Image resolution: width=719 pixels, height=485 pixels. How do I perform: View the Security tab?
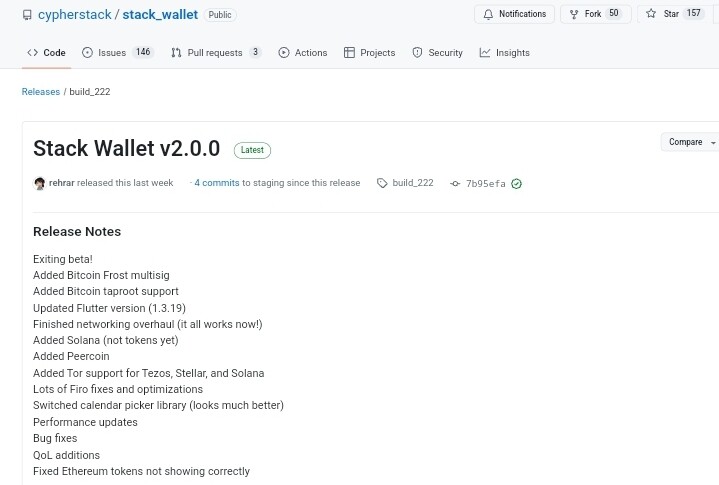click(437, 53)
